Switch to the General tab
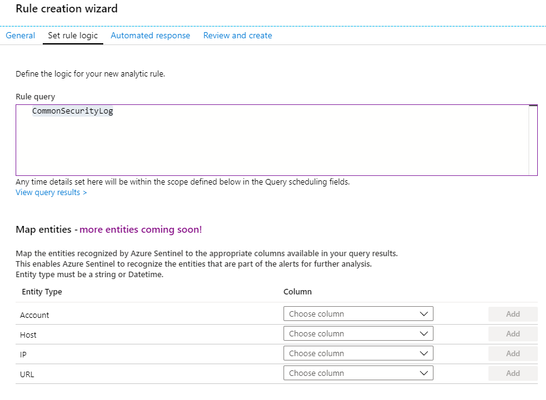546x400 pixels. tap(20, 36)
